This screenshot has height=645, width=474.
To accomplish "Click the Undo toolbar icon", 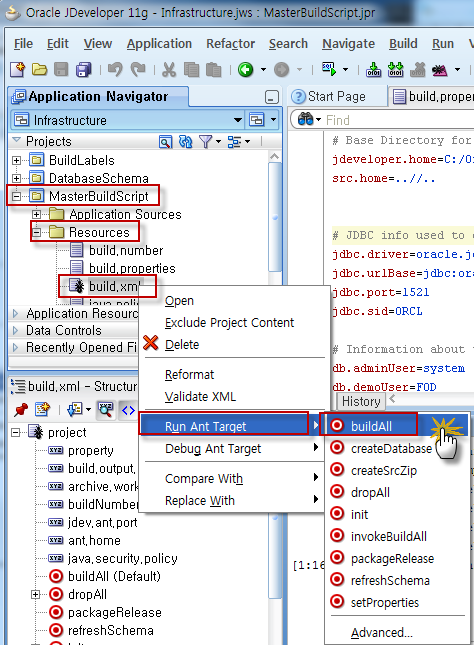I will 115,70.
